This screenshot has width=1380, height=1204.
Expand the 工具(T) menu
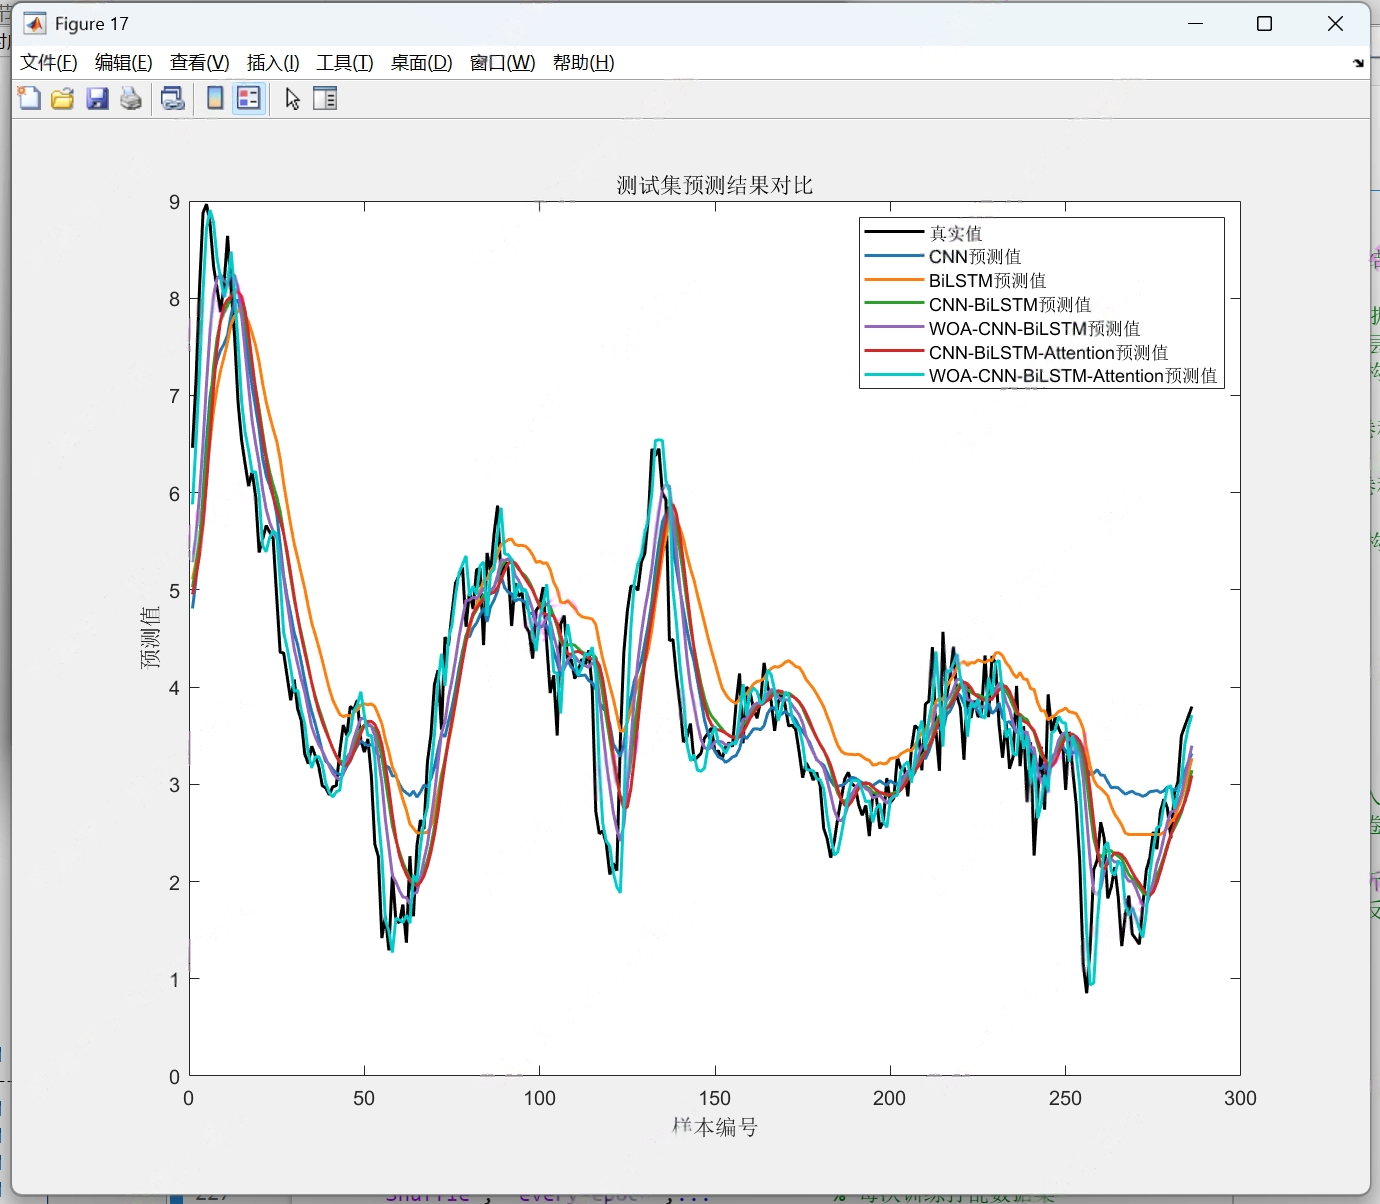[345, 63]
